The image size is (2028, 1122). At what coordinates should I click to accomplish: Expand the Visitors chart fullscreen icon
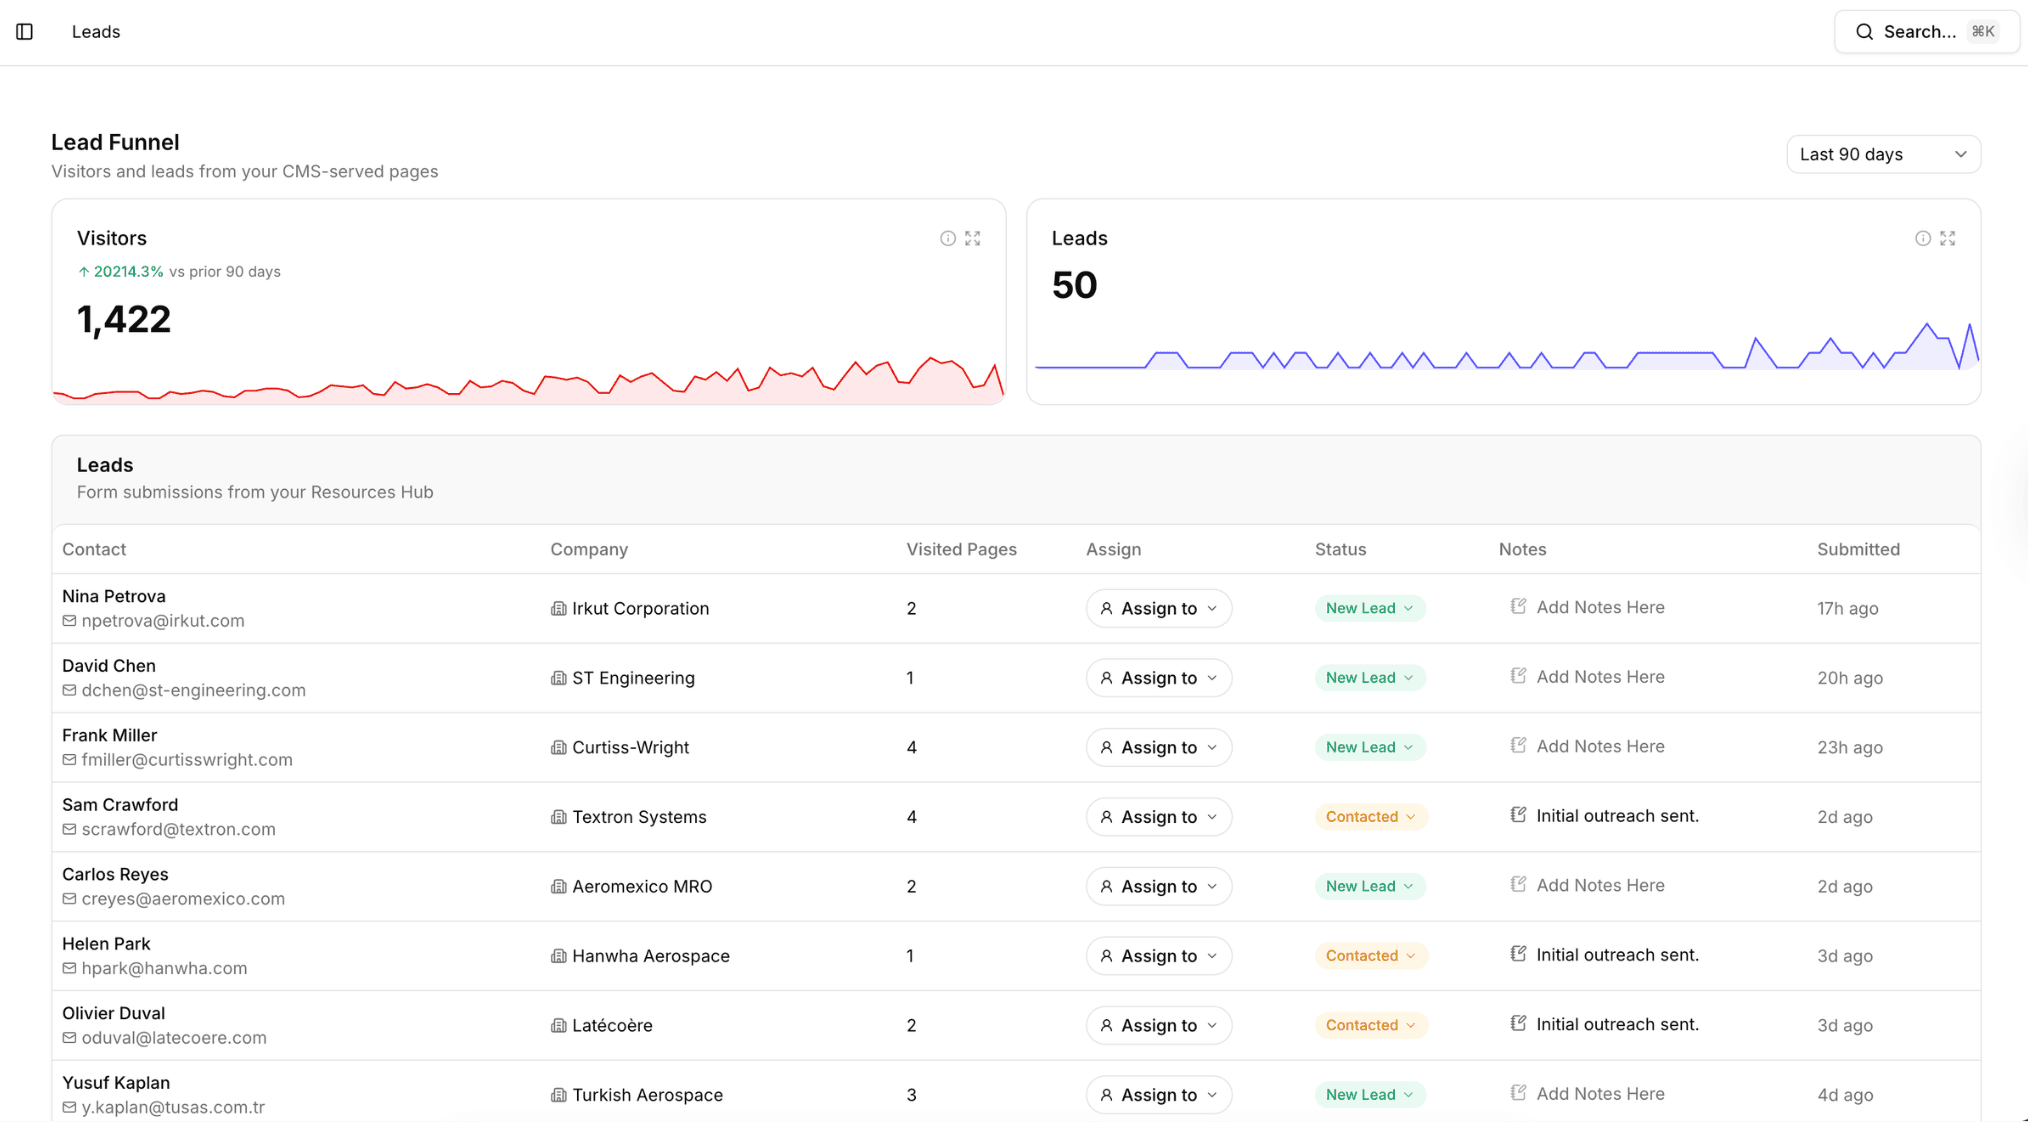pos(973,238)
